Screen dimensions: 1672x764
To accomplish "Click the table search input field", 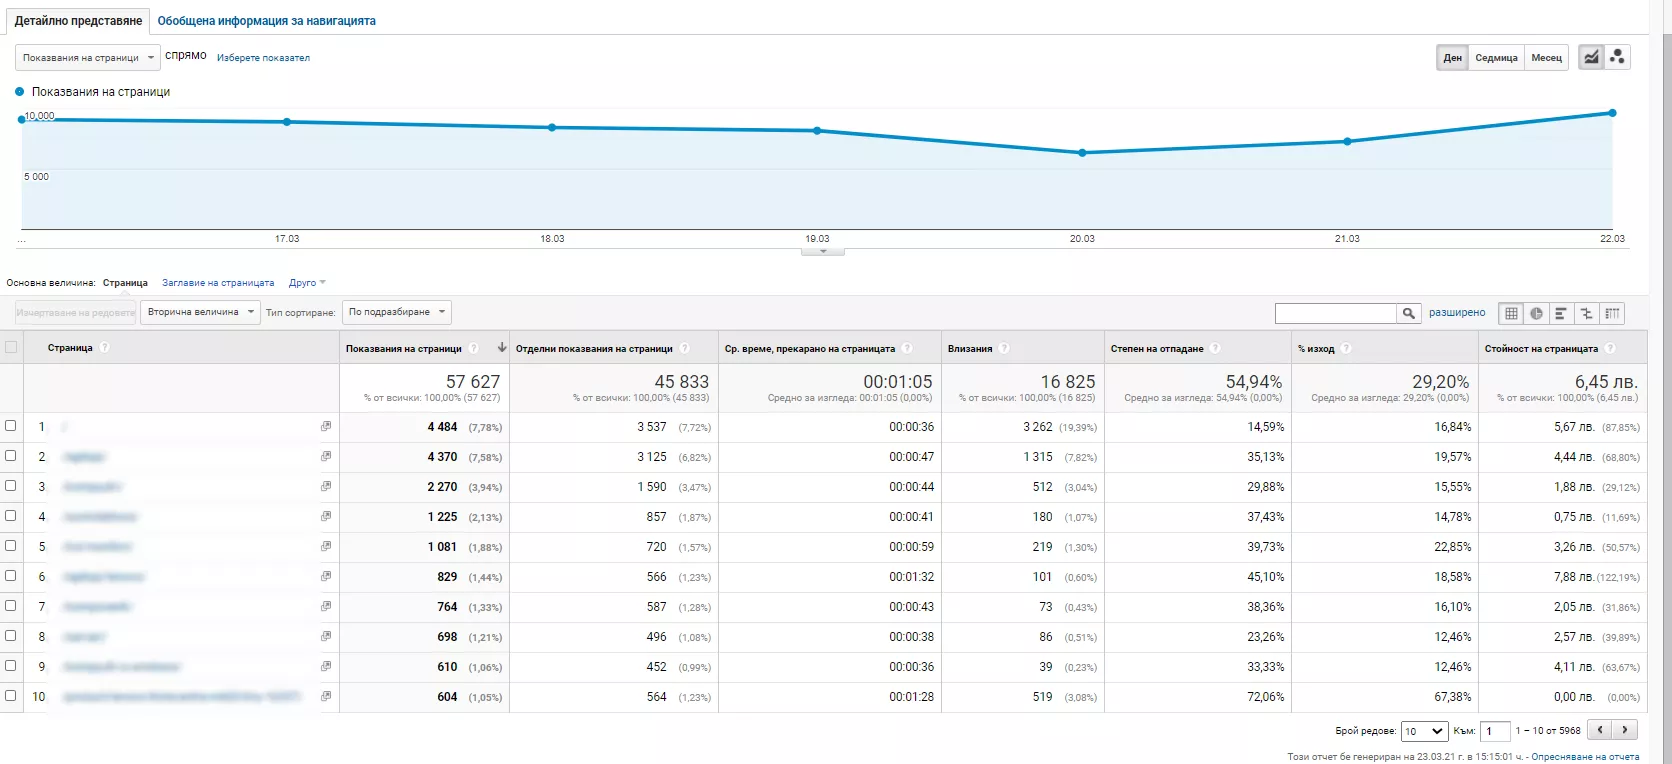I will [1336, 313].
